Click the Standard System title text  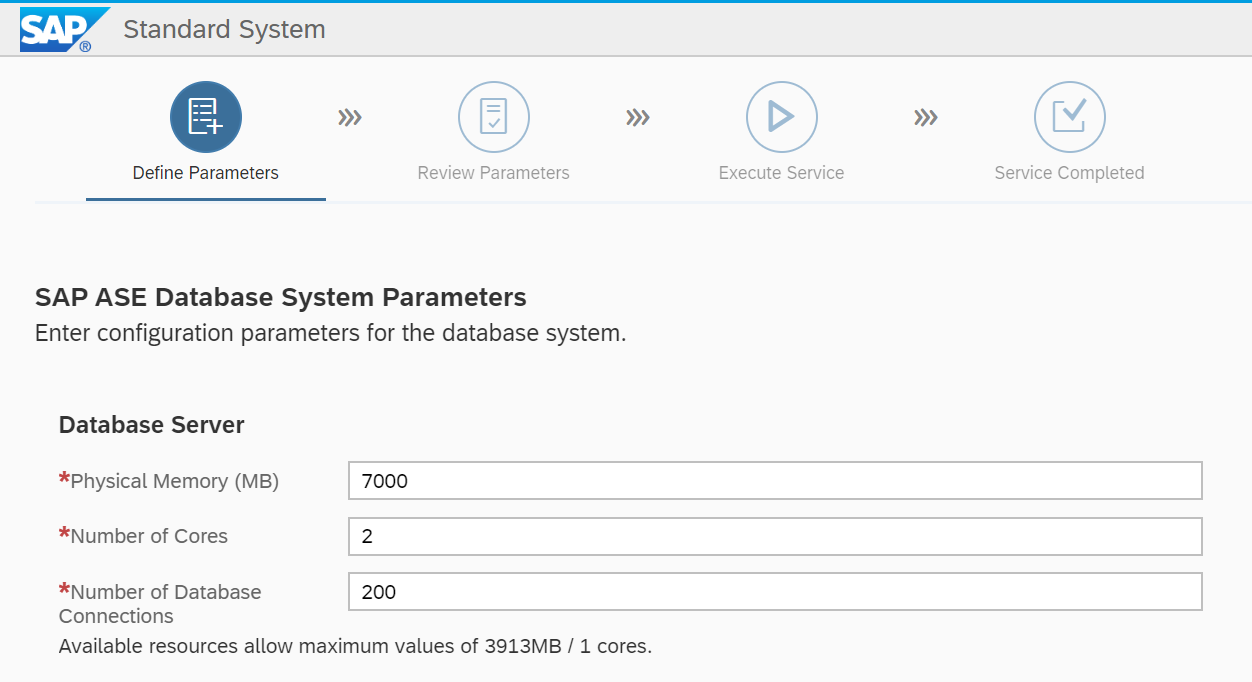click(225, 29)
